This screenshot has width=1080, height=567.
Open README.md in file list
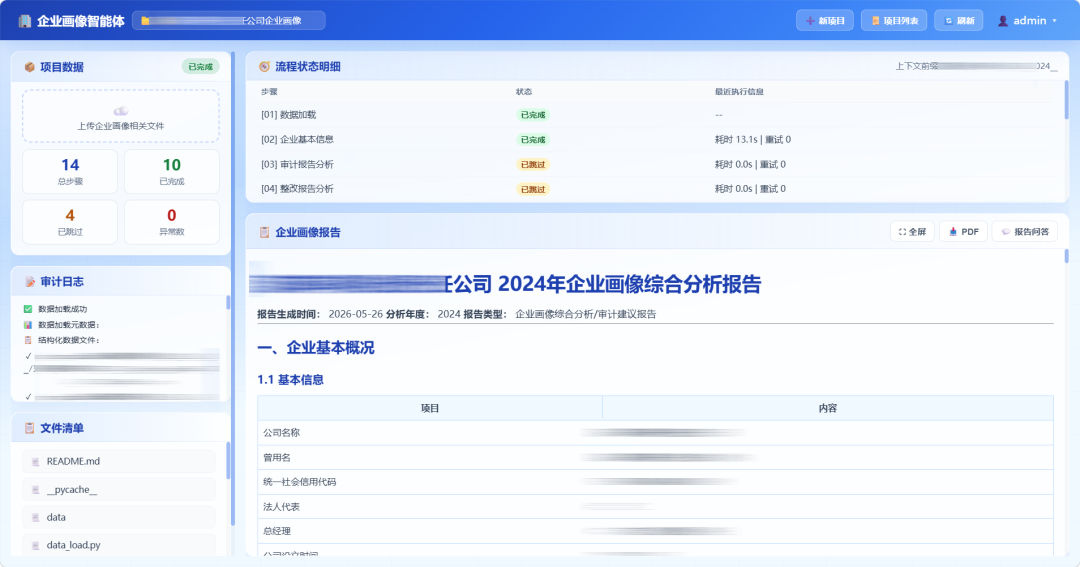pyautogui.click(x=119, y=462)
